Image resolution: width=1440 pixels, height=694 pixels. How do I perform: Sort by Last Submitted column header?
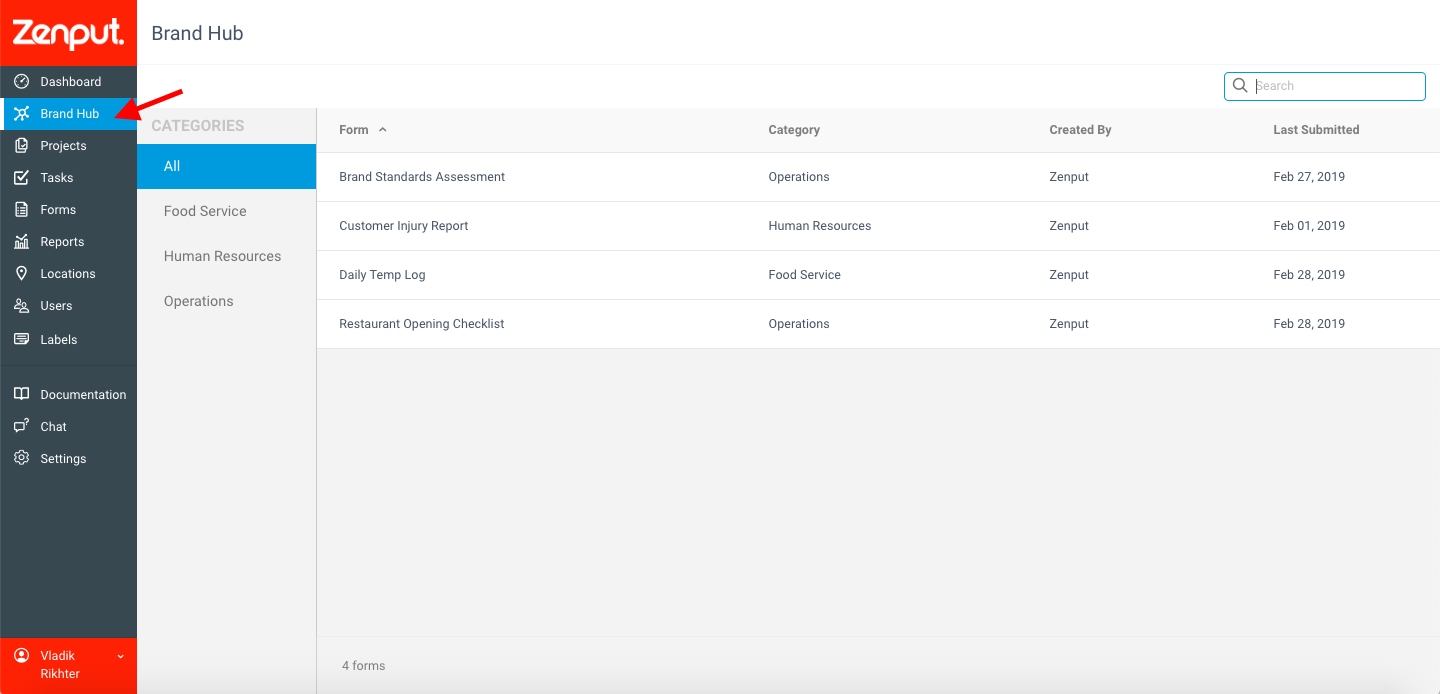pyautogui.click(x=1316, y=130)
